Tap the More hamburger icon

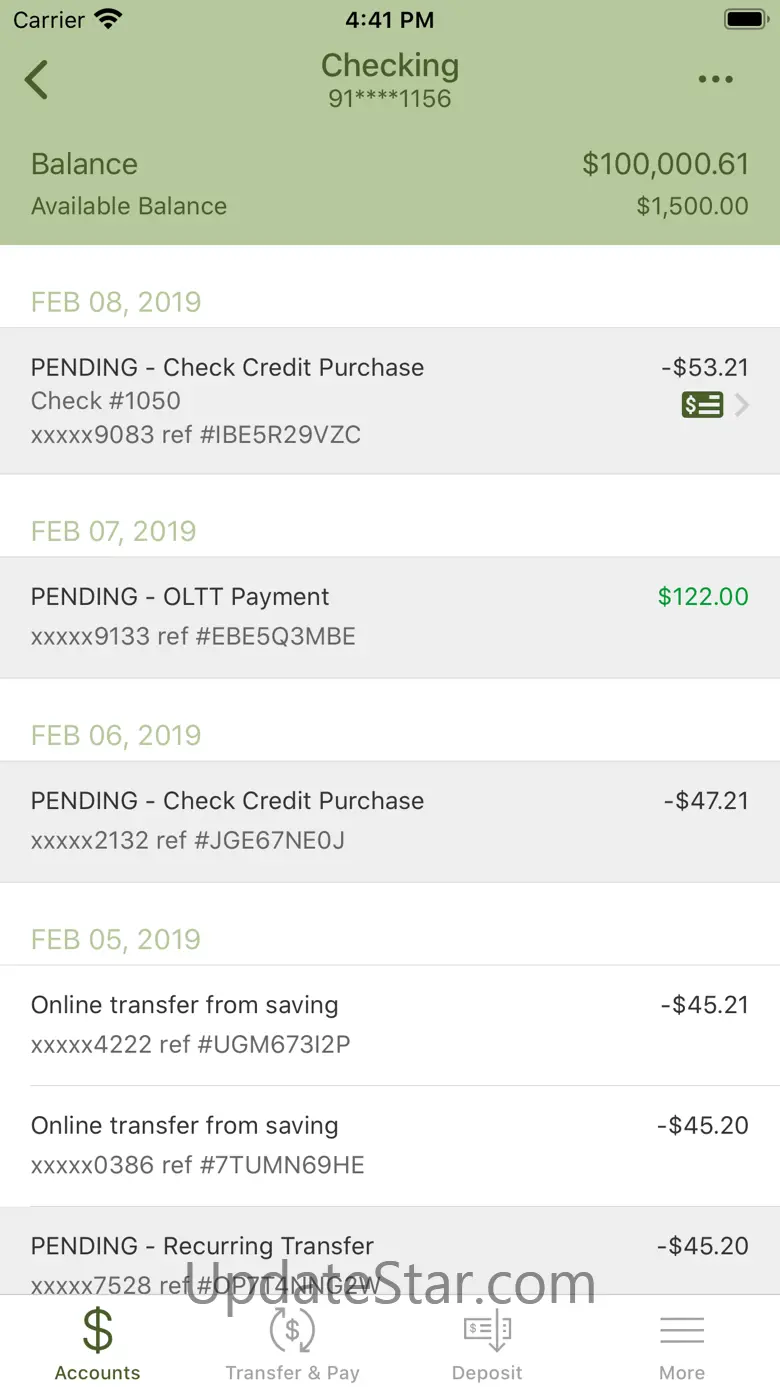682,1331
